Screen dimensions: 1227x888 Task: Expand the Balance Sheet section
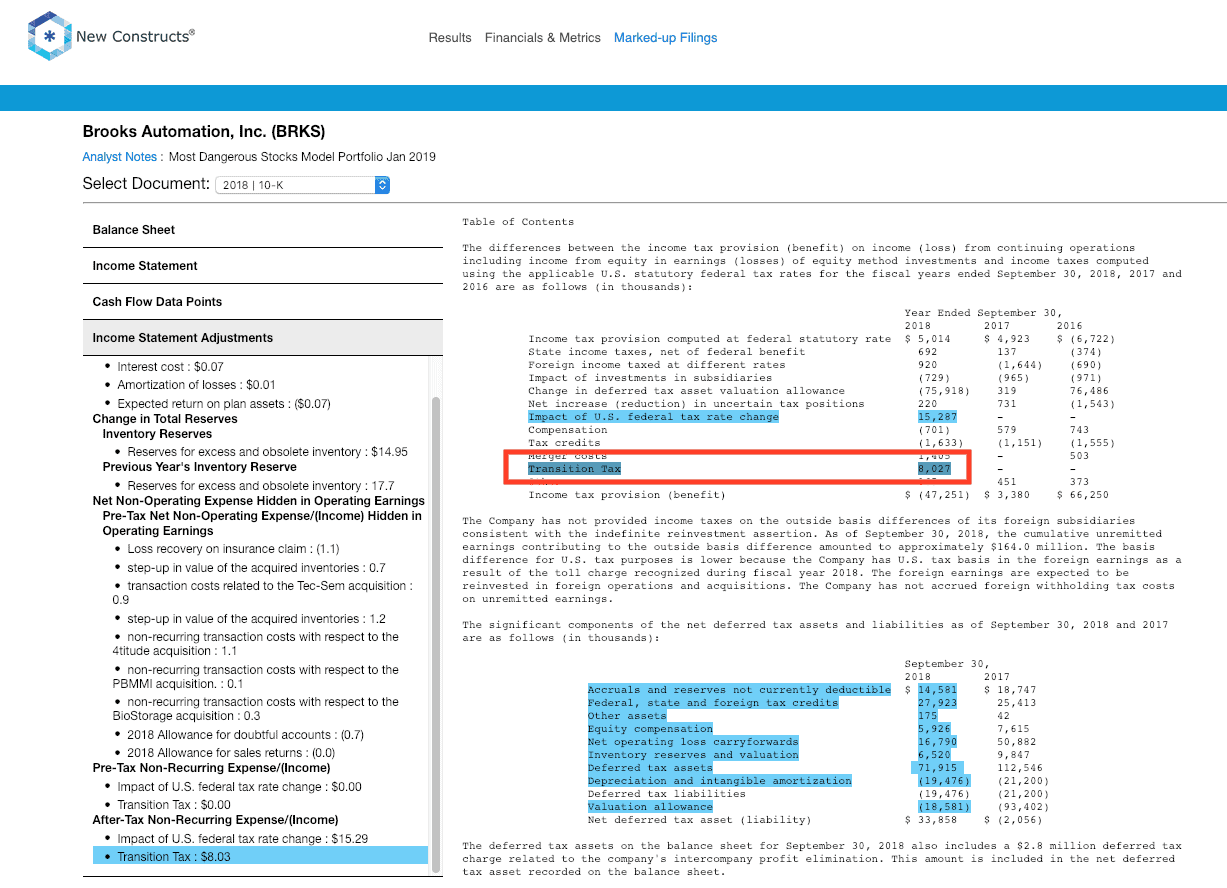click(262, 230)
